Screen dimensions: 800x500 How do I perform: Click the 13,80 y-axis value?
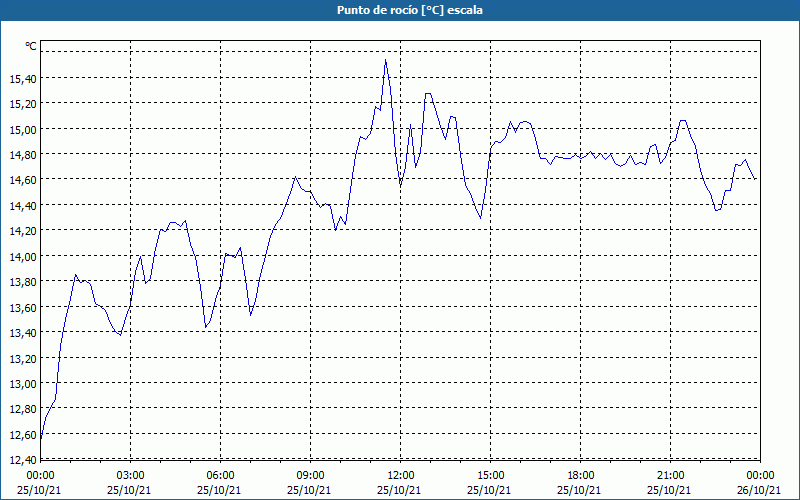click(22, 282)
